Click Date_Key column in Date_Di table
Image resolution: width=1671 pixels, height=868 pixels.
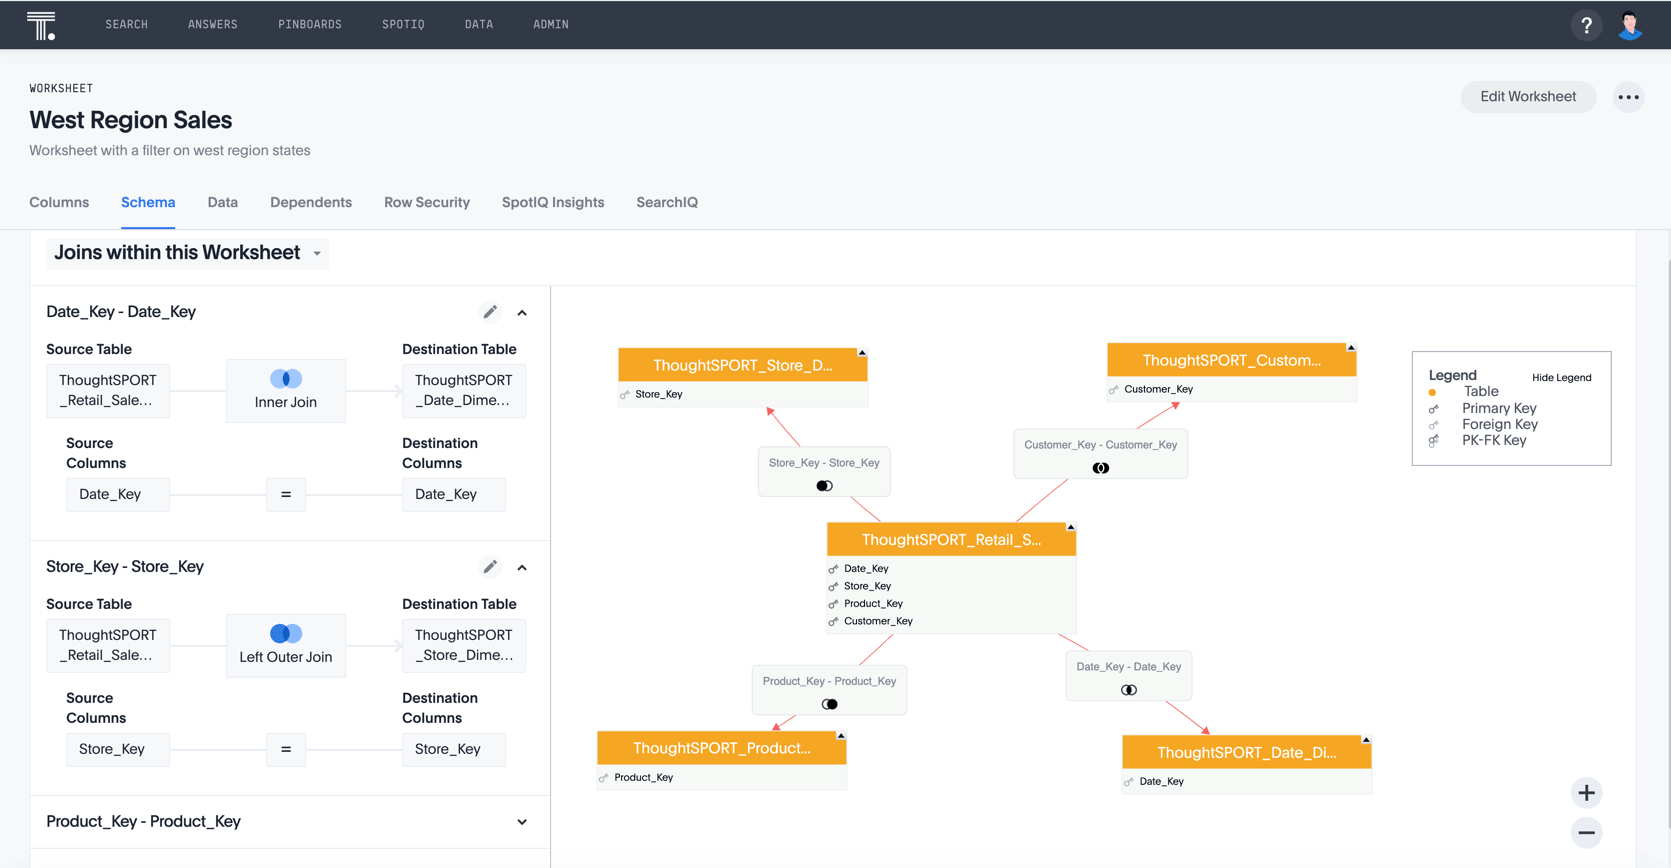coord(1161,782)
